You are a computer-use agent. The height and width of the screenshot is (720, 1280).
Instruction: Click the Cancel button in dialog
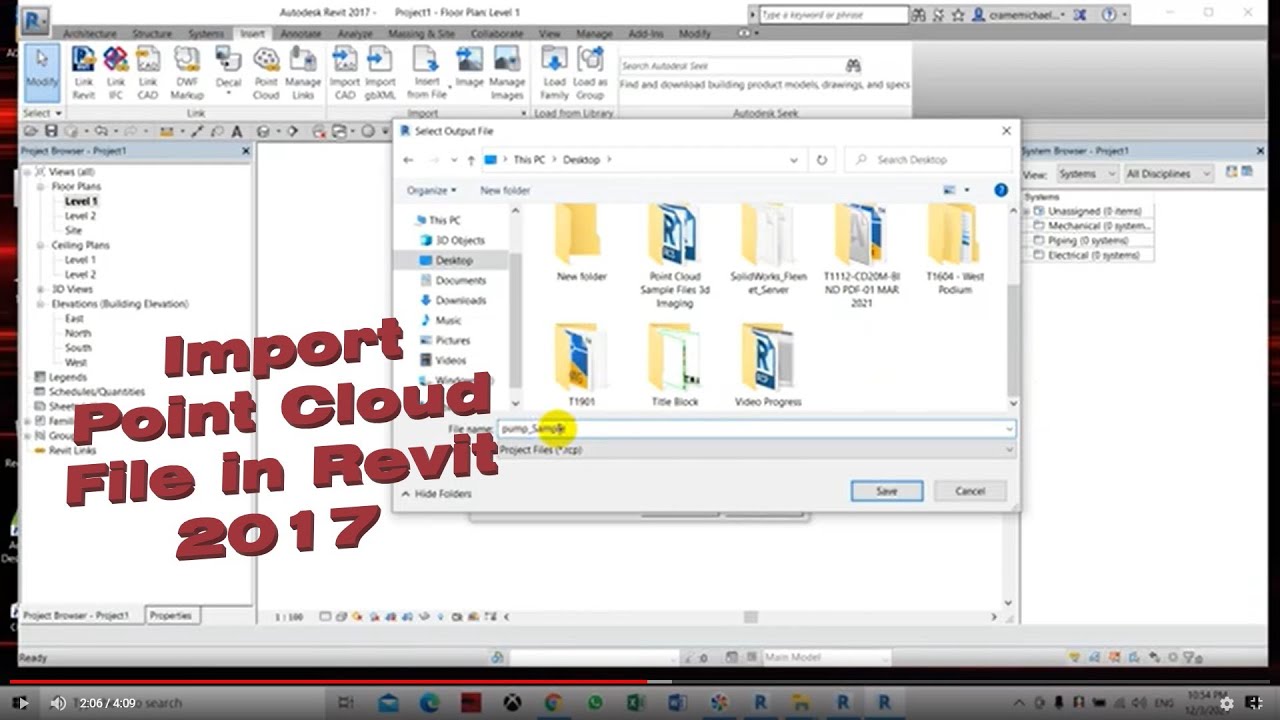click(x=970, y=491)
